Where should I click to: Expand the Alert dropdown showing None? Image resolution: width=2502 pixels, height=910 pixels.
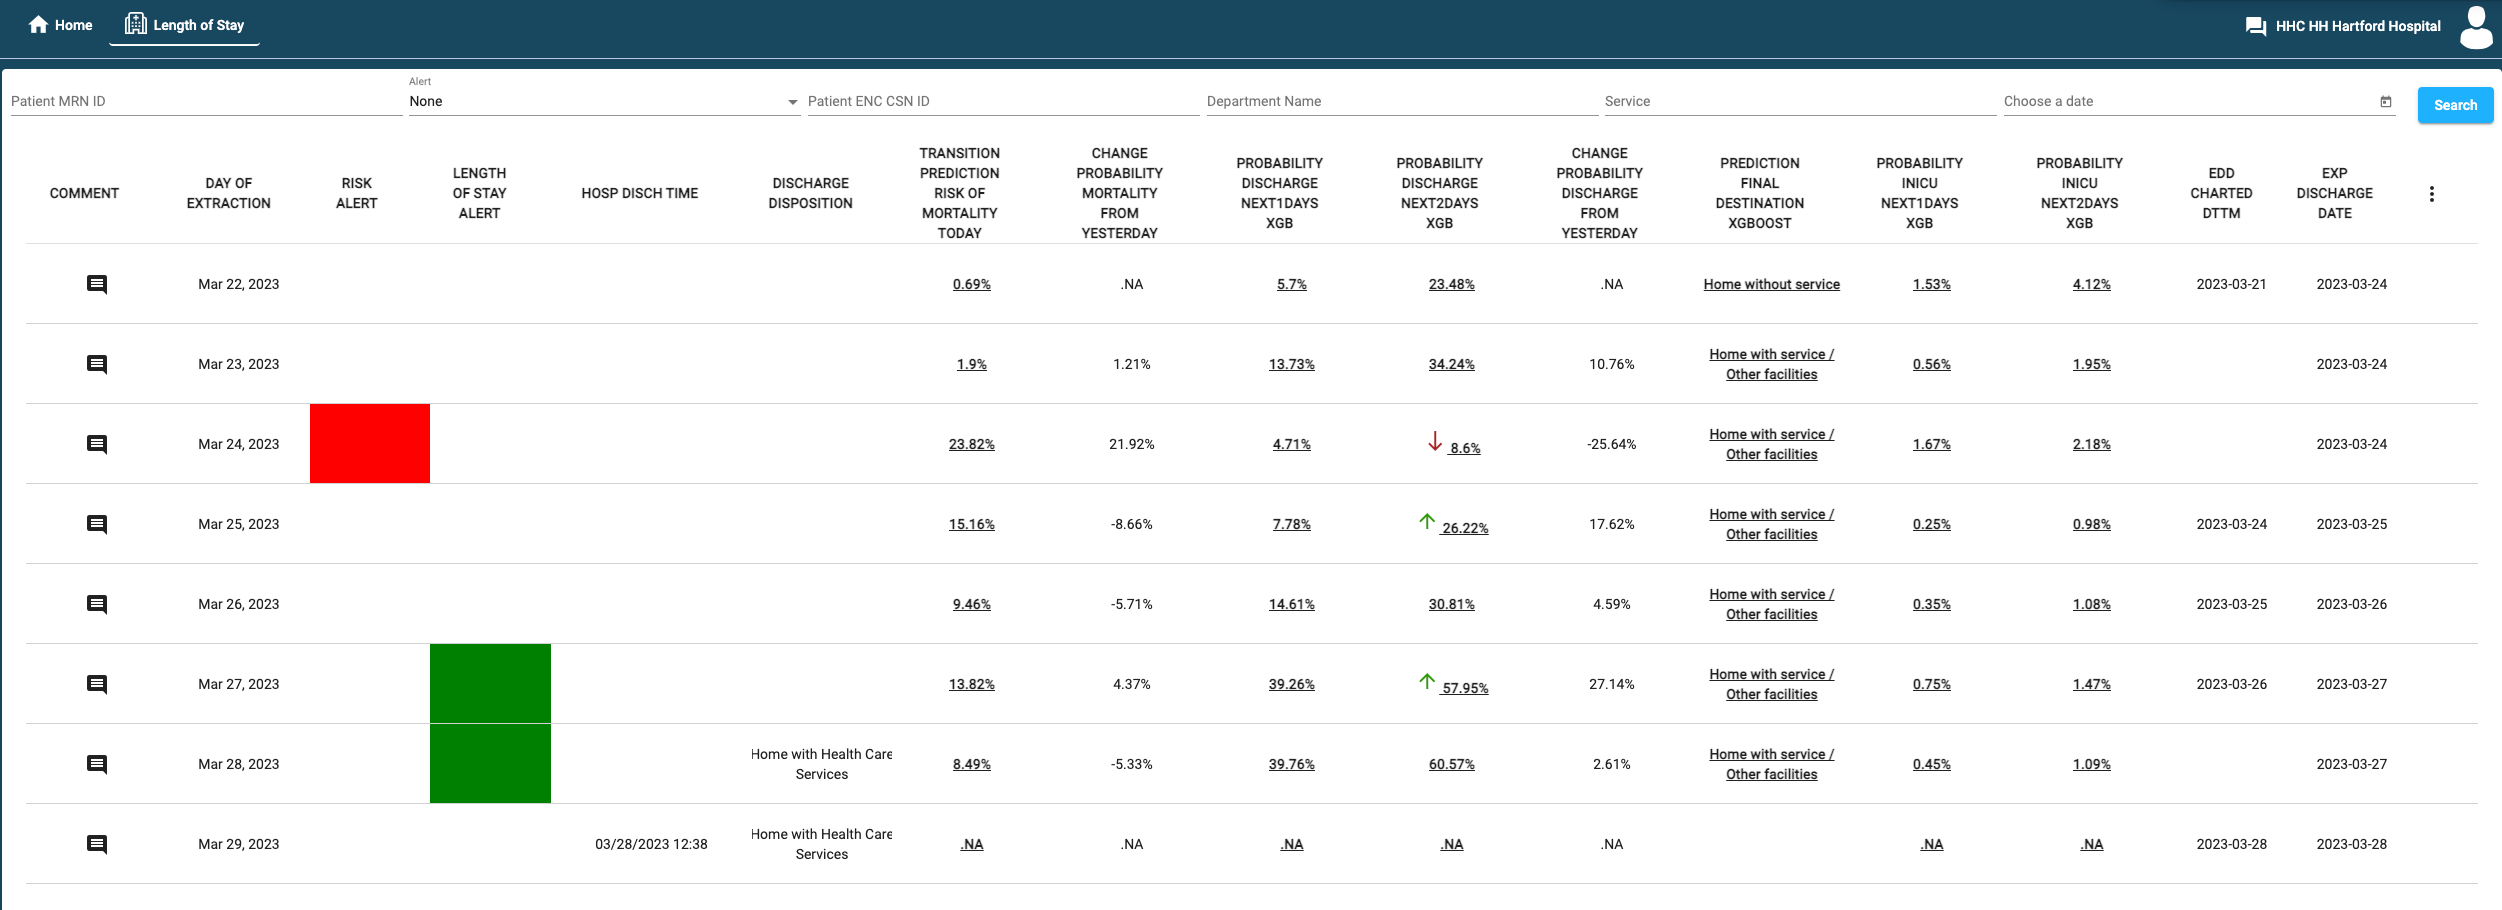(x=604, y=101)
